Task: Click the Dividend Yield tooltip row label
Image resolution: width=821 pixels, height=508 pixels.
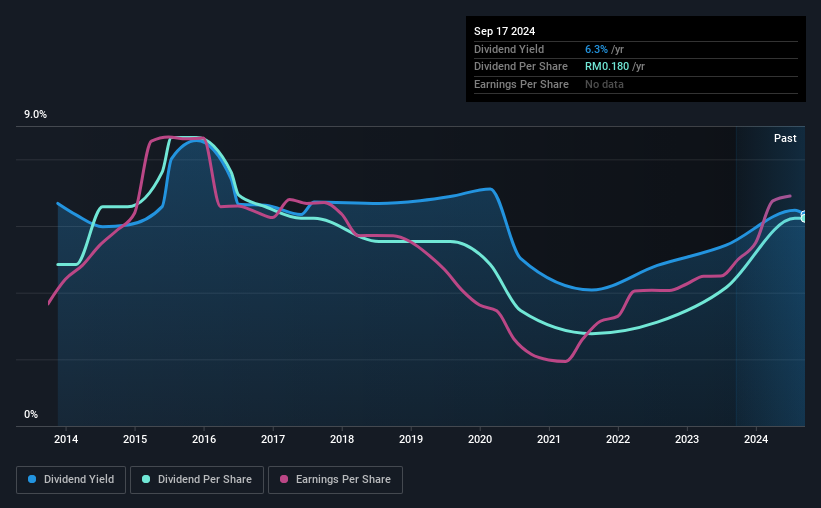Action: (509, 49)
